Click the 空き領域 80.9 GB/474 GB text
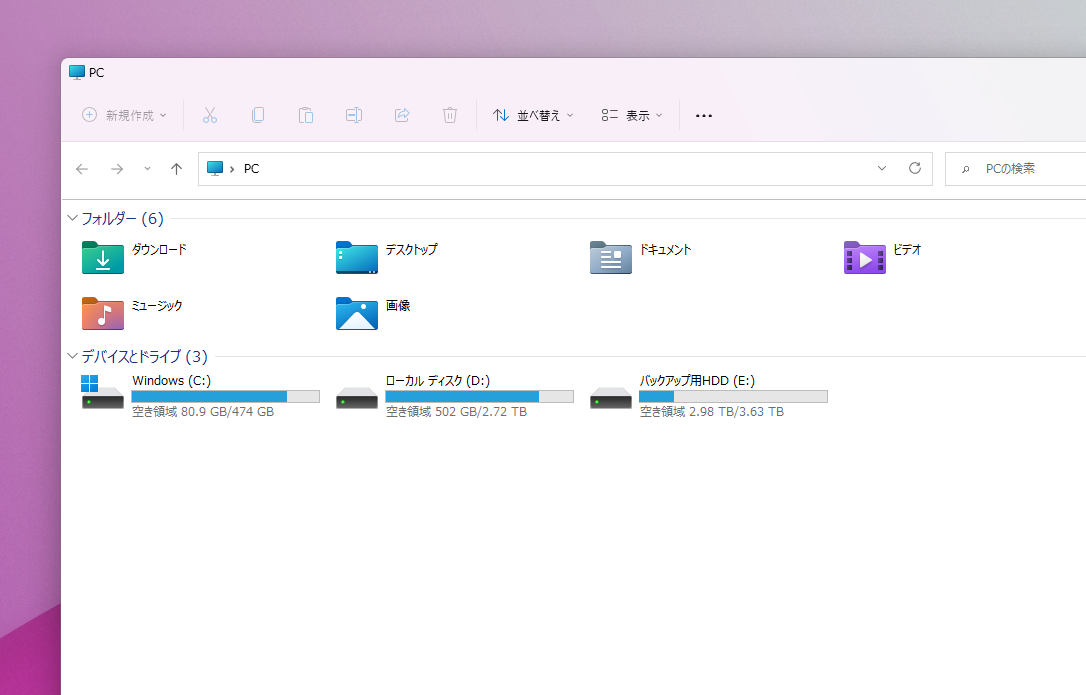 (x=203, y=412)
